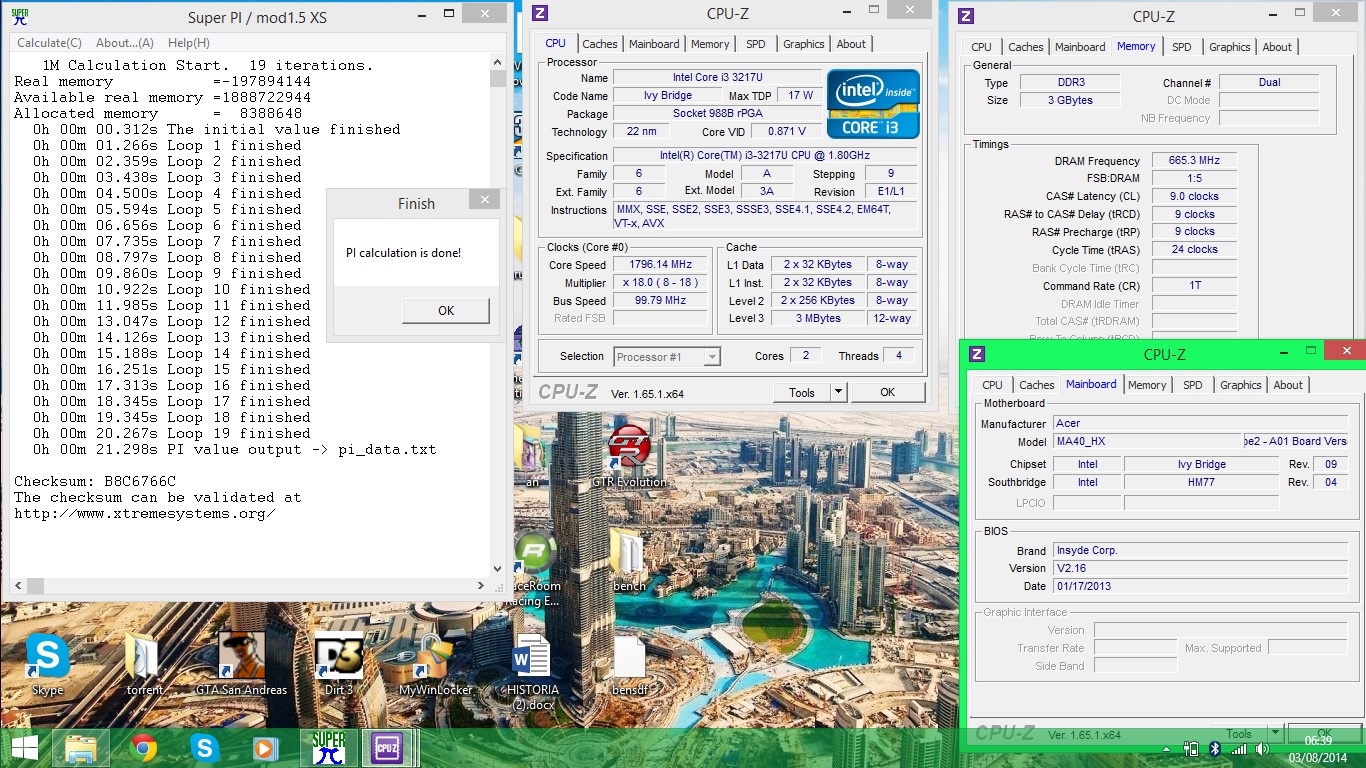
Task: Select the bench folder icon on the desktop
Action: (629, 562)
